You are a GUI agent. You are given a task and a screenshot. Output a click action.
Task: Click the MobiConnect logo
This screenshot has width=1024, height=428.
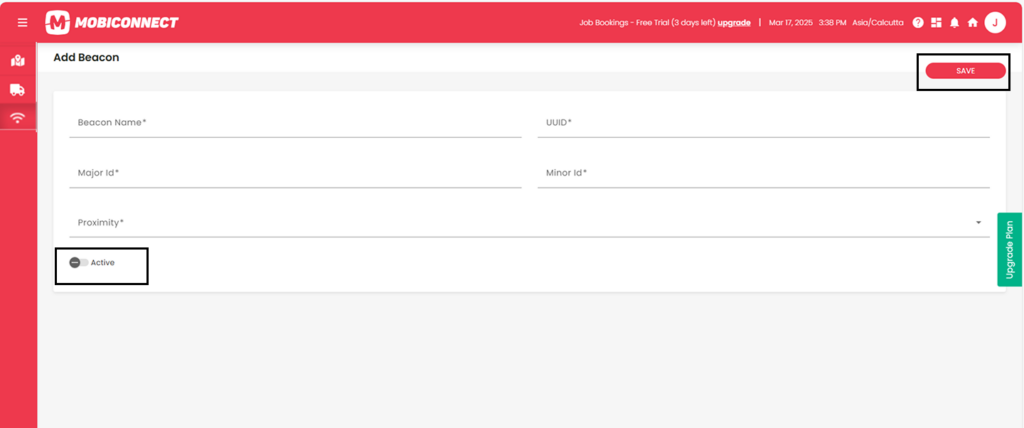(112, 23)
